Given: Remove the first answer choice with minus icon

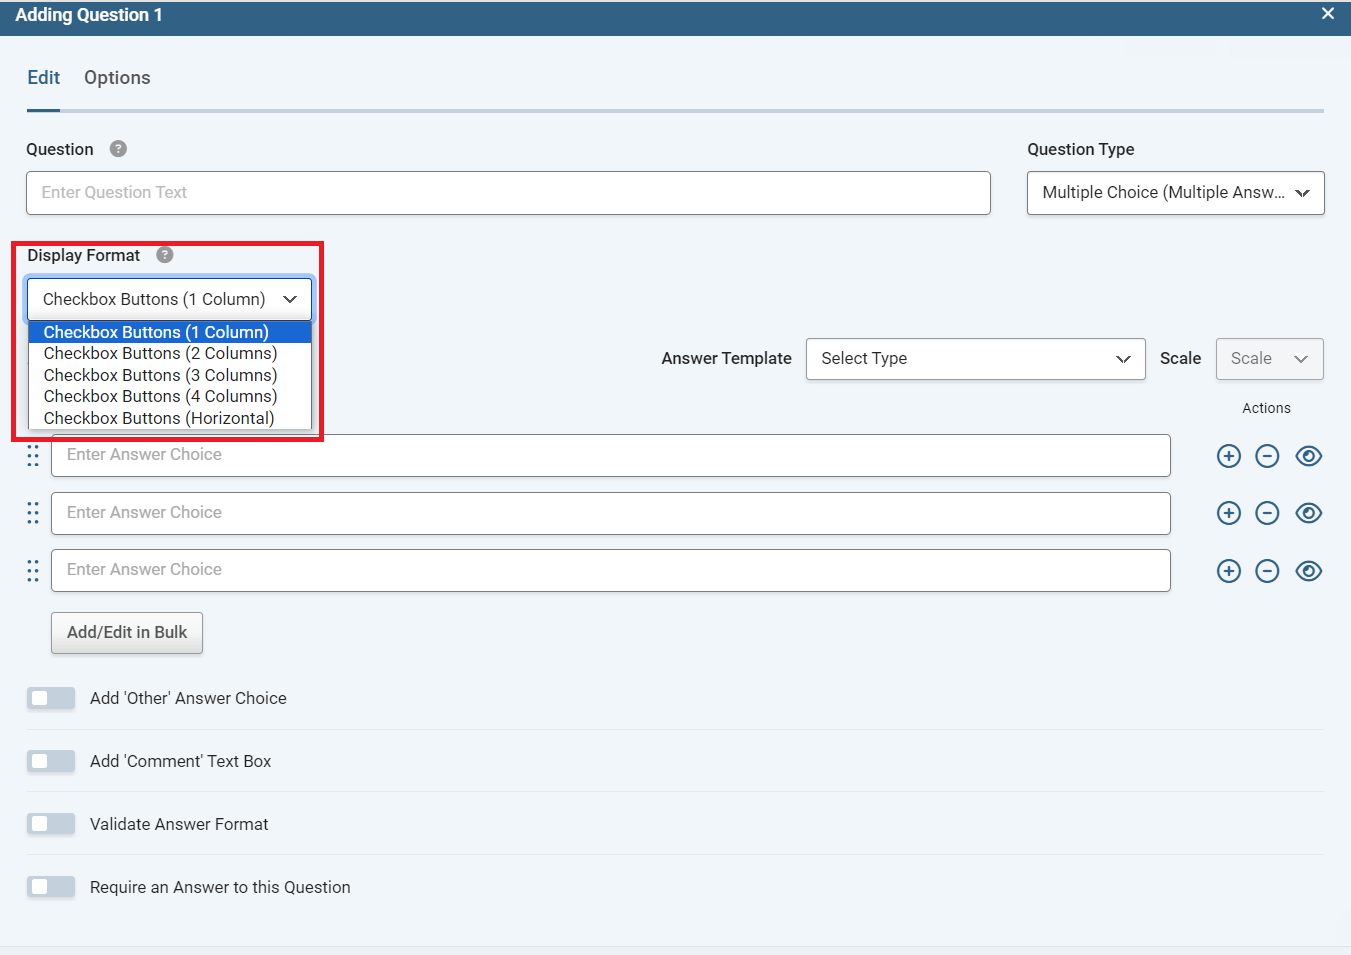Looking at the screenshot, I should pos(1267,456).
